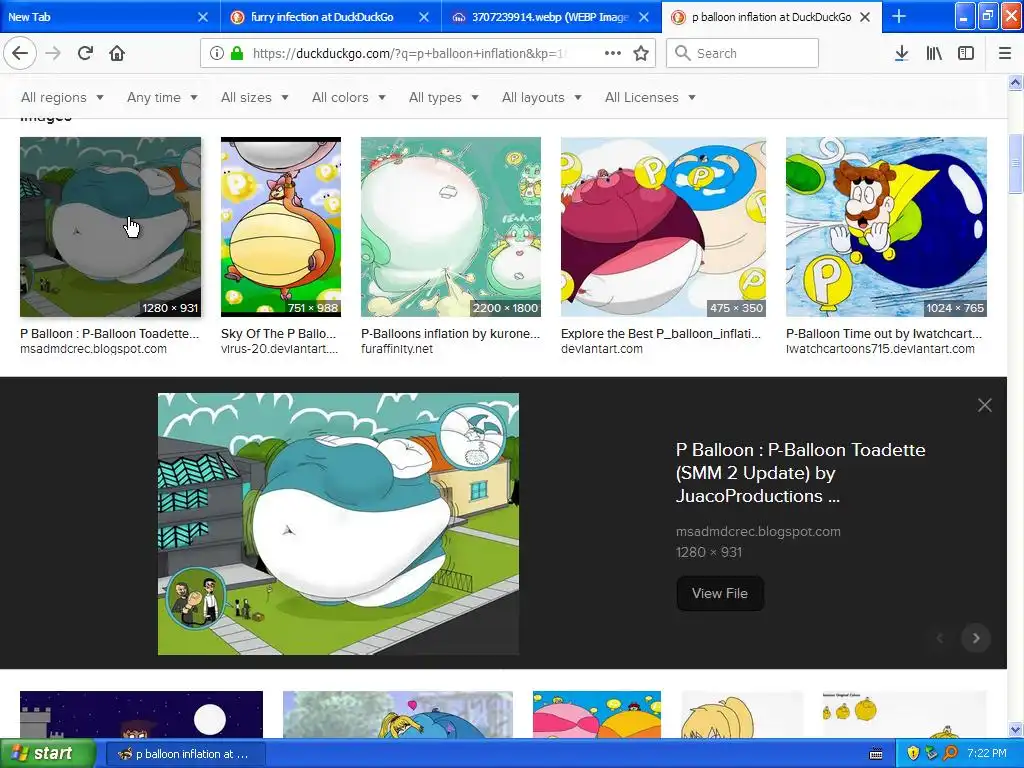Screen dimensions: 1024x768
Task: Close the 3707239914.webp image tab
Action: pos(644,17)
